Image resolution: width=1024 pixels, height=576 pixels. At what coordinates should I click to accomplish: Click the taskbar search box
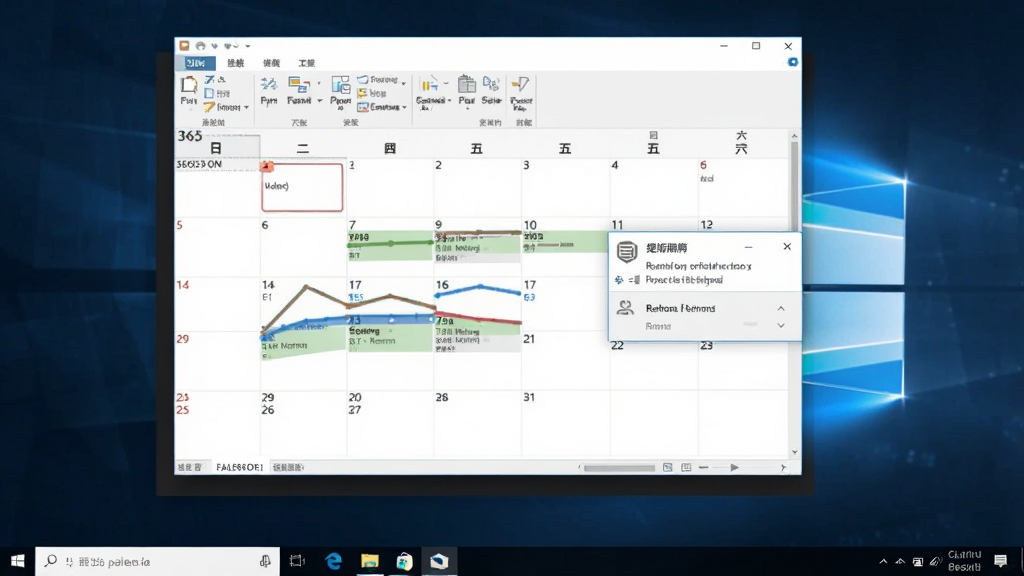click(157, 561)
